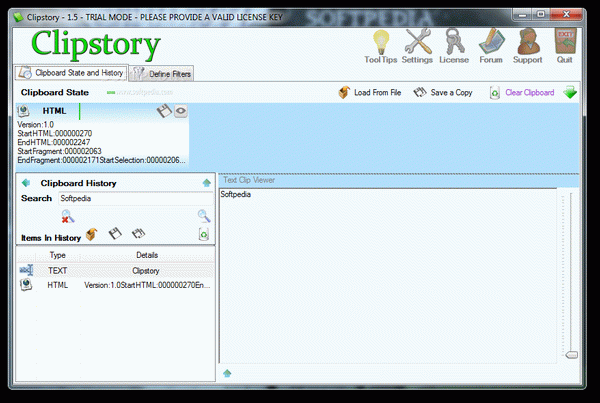Click the single floppy save icon in history toolbar
Screen dimensions: 600x403
115,233
